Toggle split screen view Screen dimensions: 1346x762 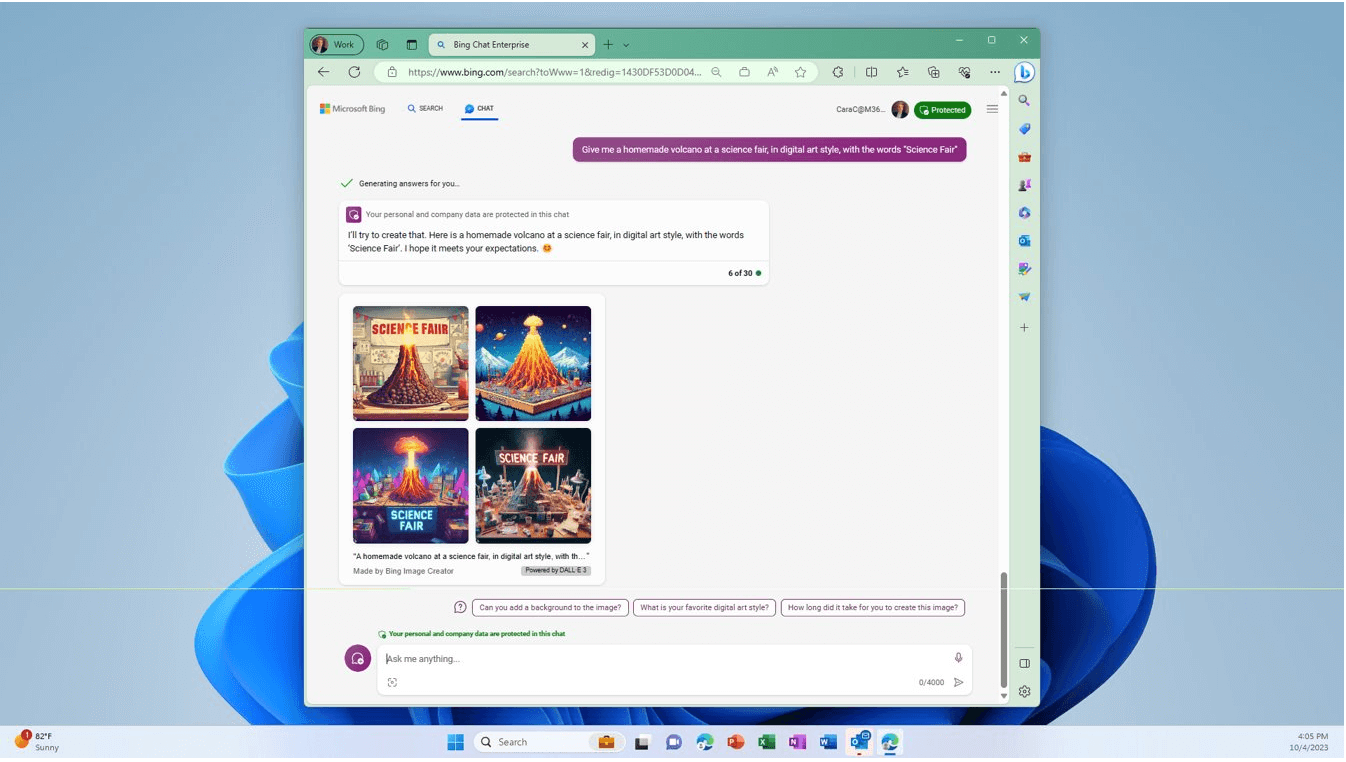[871, 72]
